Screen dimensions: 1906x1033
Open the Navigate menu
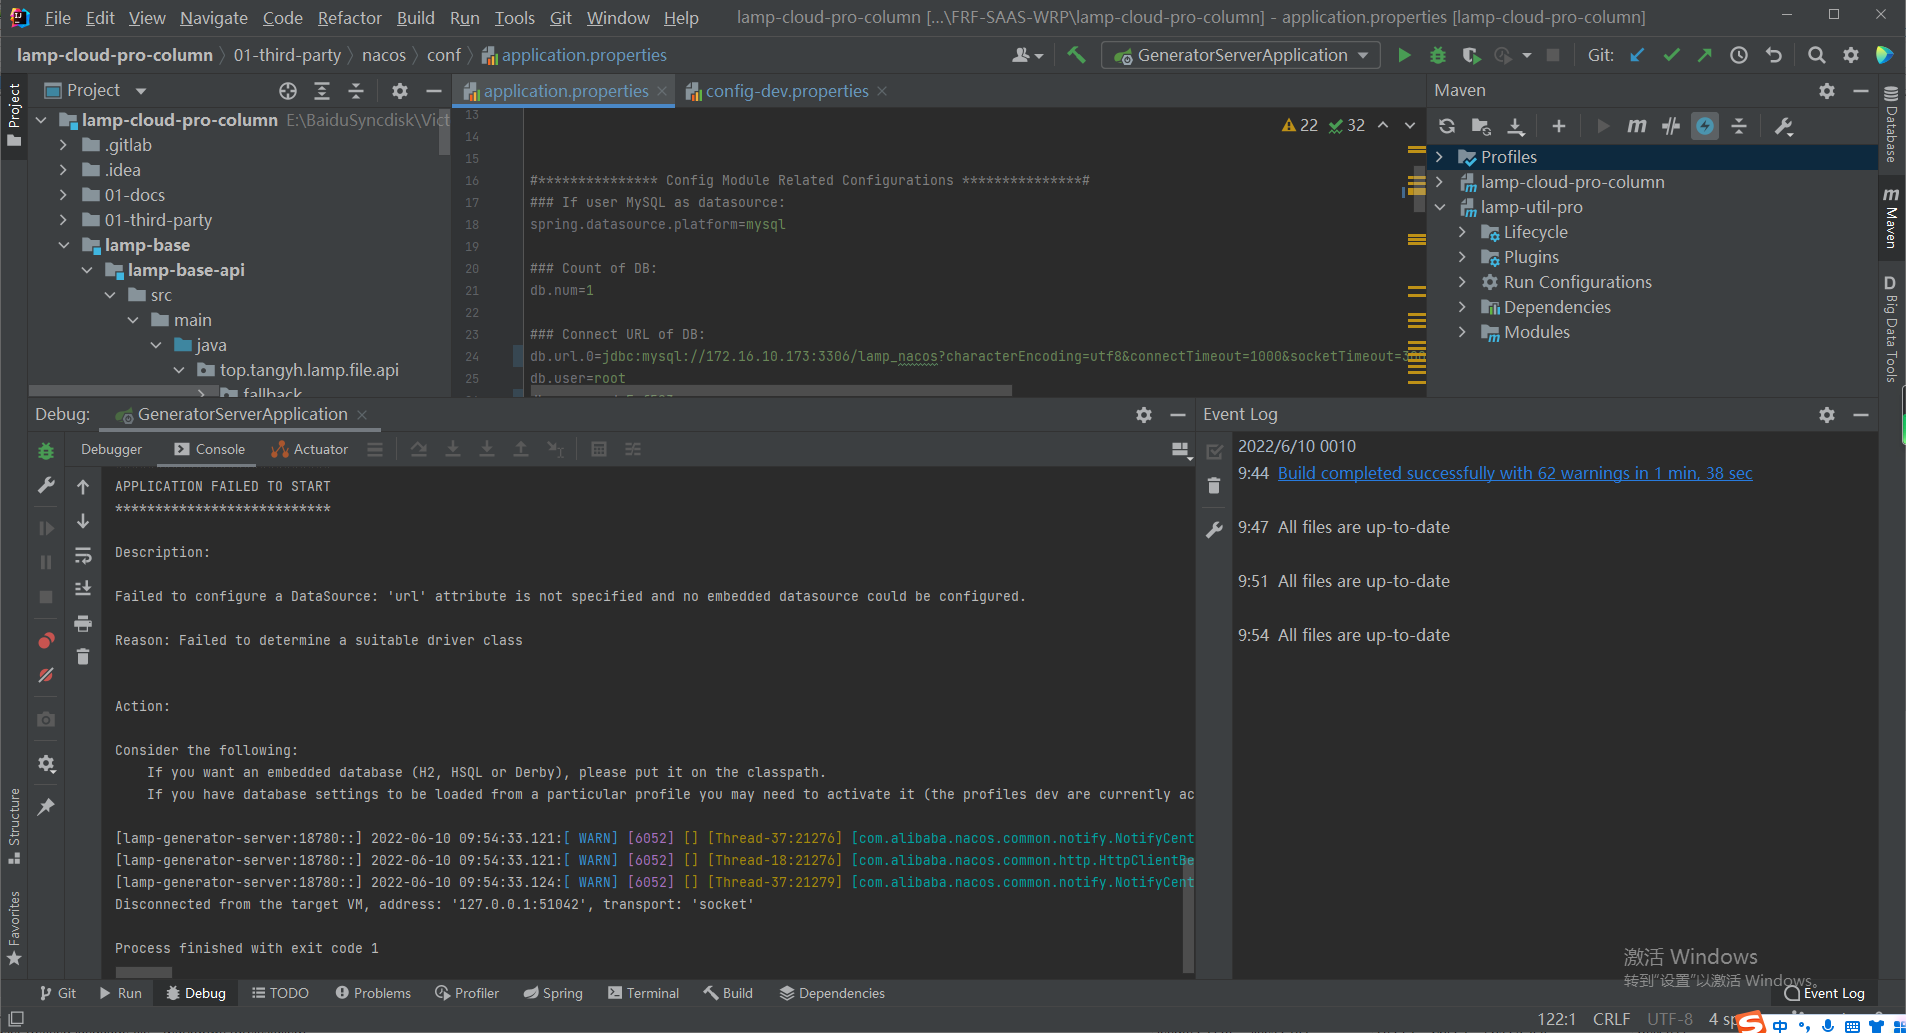pos(213,18)
